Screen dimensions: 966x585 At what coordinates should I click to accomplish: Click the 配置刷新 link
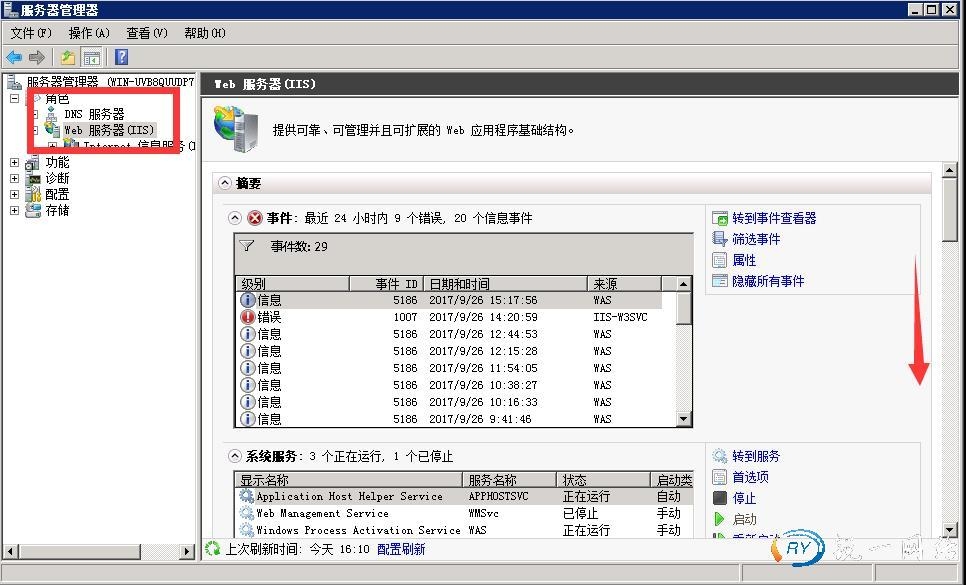[x=401, y=549]
